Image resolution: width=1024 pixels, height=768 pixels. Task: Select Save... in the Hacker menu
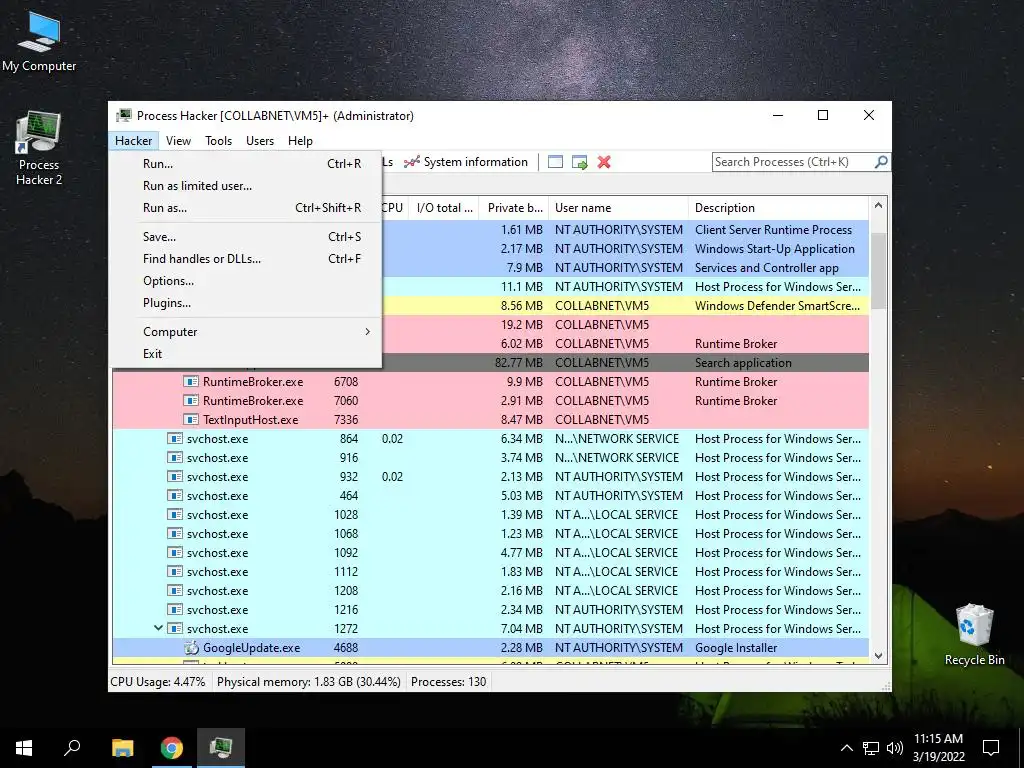click(246, 237)
